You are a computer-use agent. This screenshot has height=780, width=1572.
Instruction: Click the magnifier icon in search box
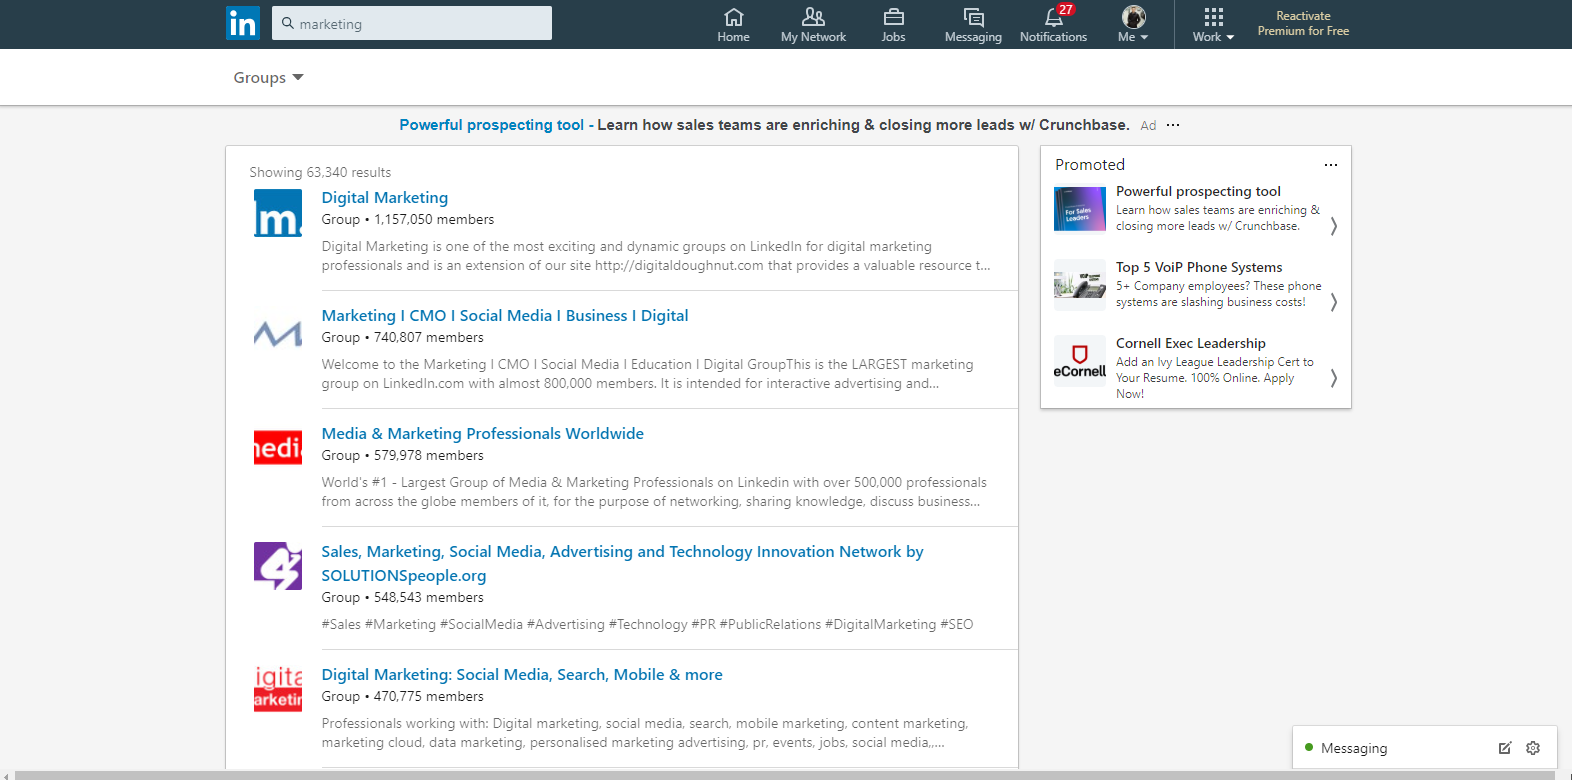(x=288, y=23)
